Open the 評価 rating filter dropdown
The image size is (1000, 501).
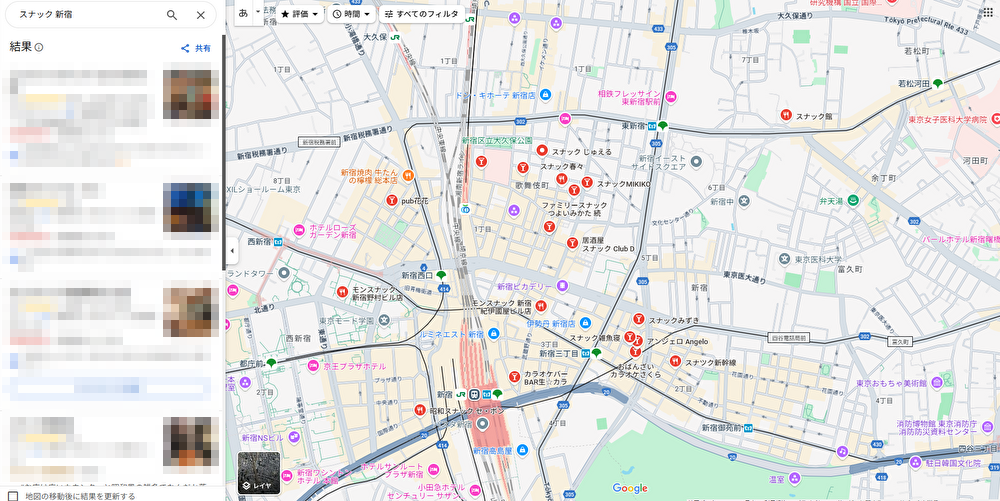point(300,14)
